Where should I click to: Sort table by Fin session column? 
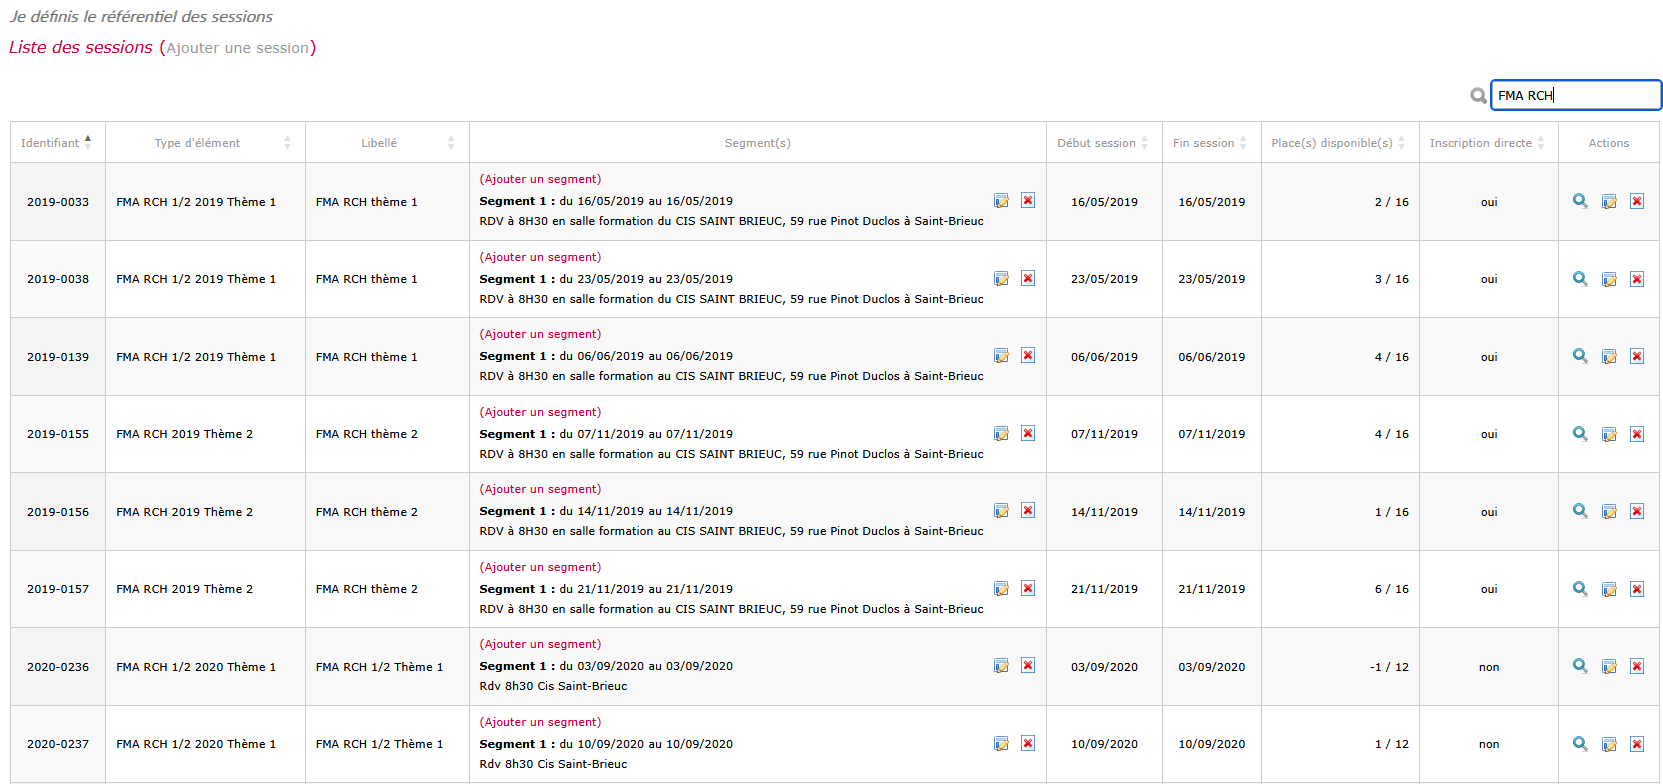coord(1211,143)
